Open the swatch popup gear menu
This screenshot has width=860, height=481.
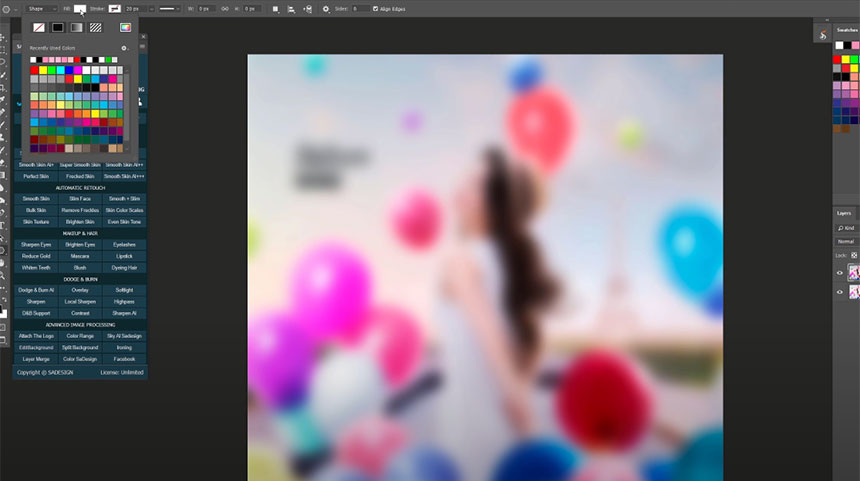click(124, 48)
